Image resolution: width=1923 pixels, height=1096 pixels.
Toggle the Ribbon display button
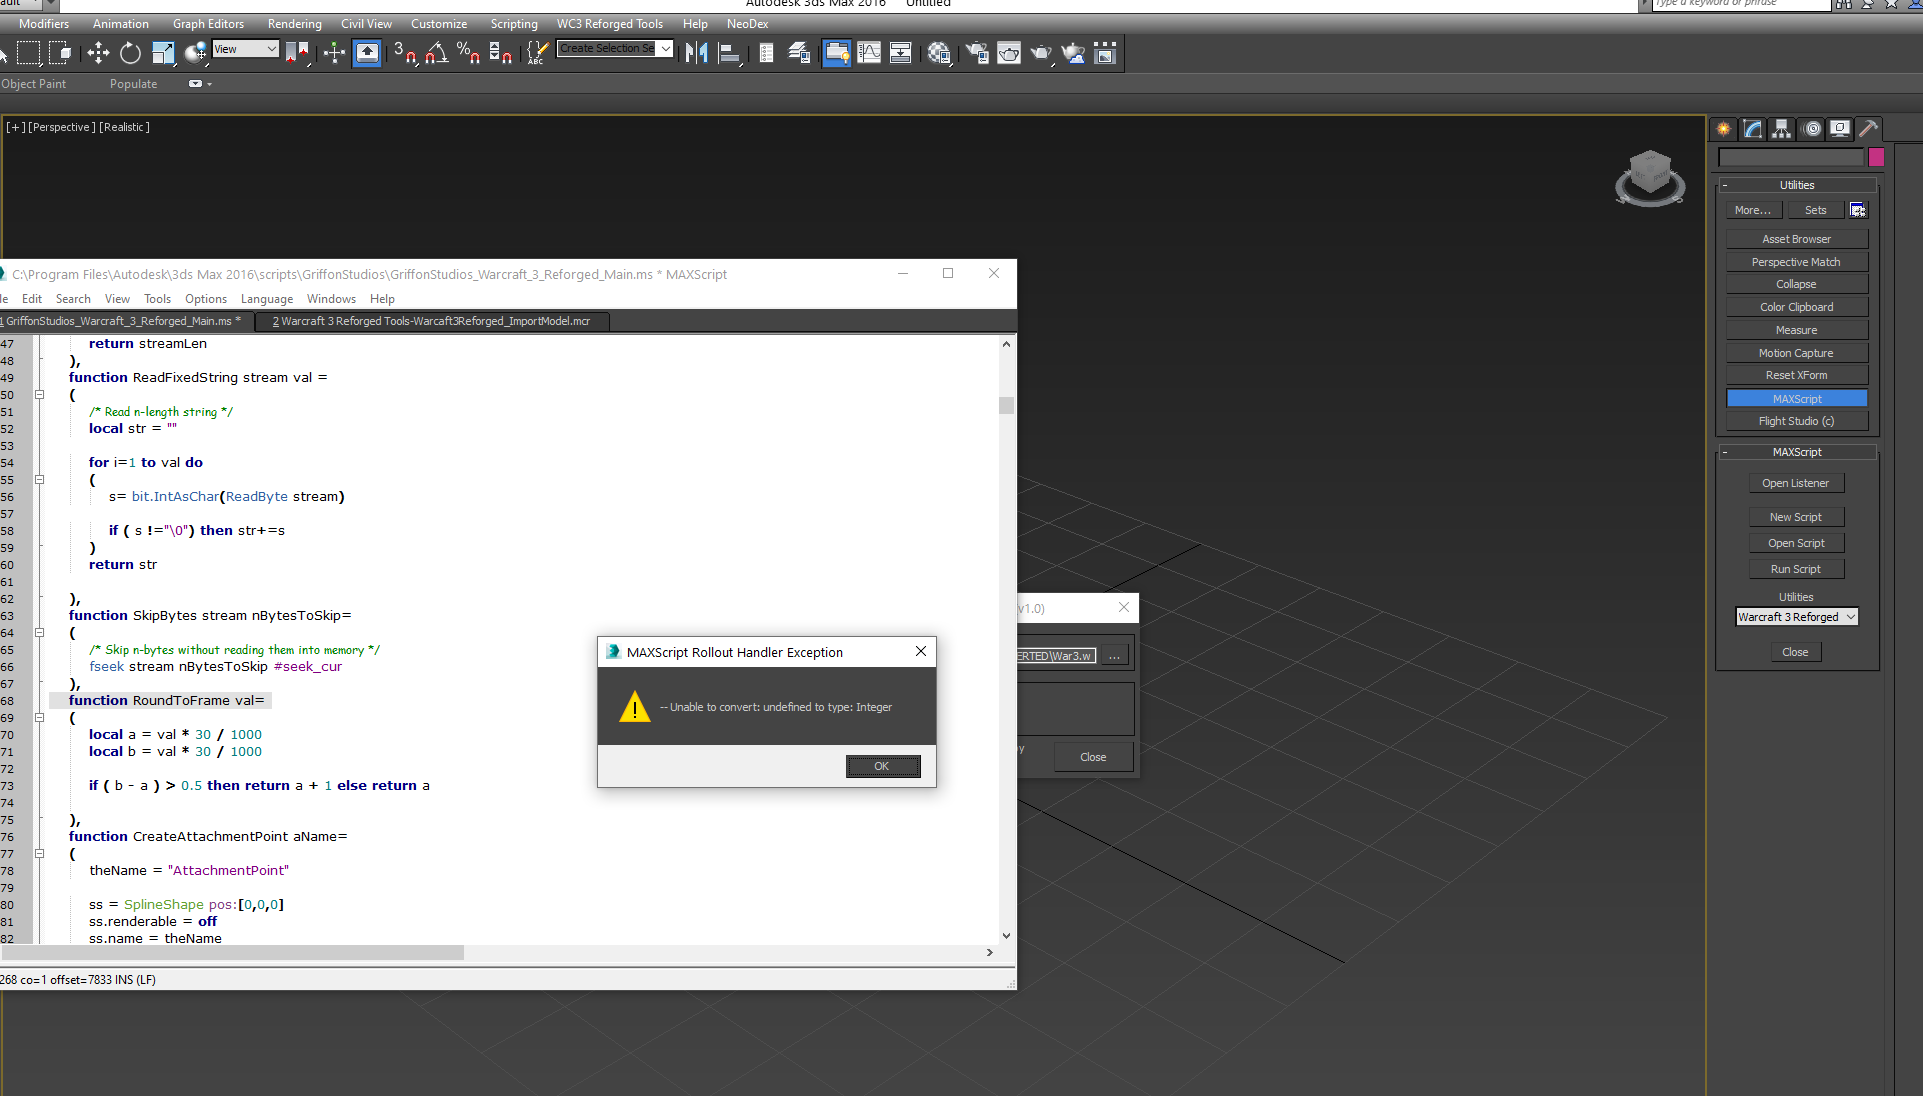837,53
